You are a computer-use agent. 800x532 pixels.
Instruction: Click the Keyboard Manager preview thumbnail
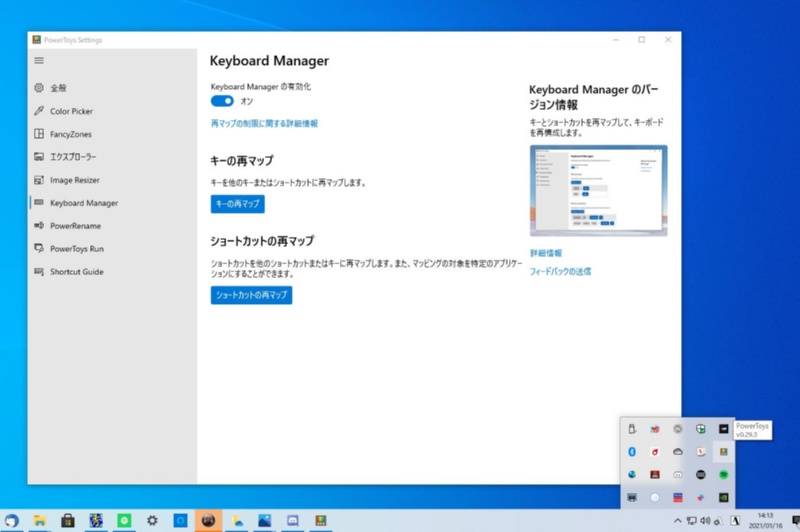(598, 190)
